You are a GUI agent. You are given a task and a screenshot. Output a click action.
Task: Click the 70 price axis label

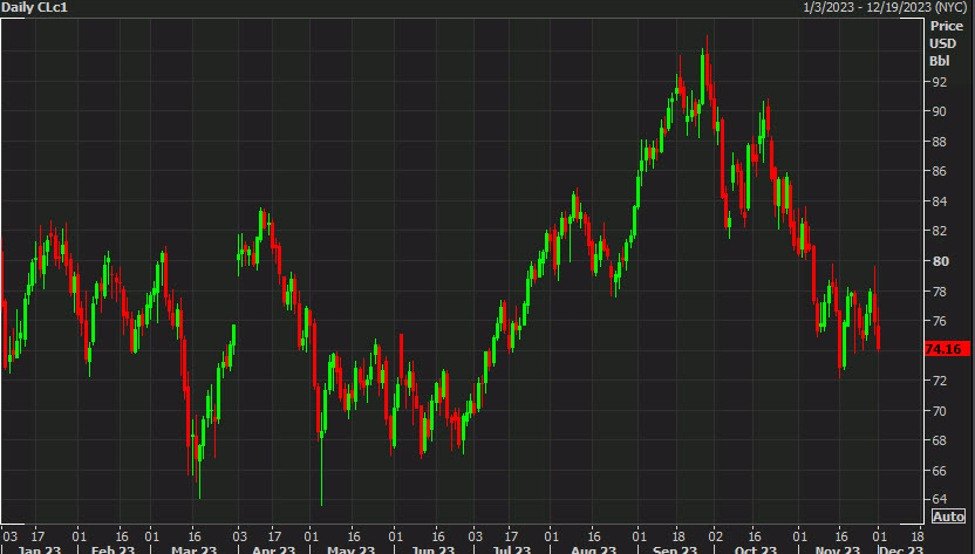(x=940, y=410)
